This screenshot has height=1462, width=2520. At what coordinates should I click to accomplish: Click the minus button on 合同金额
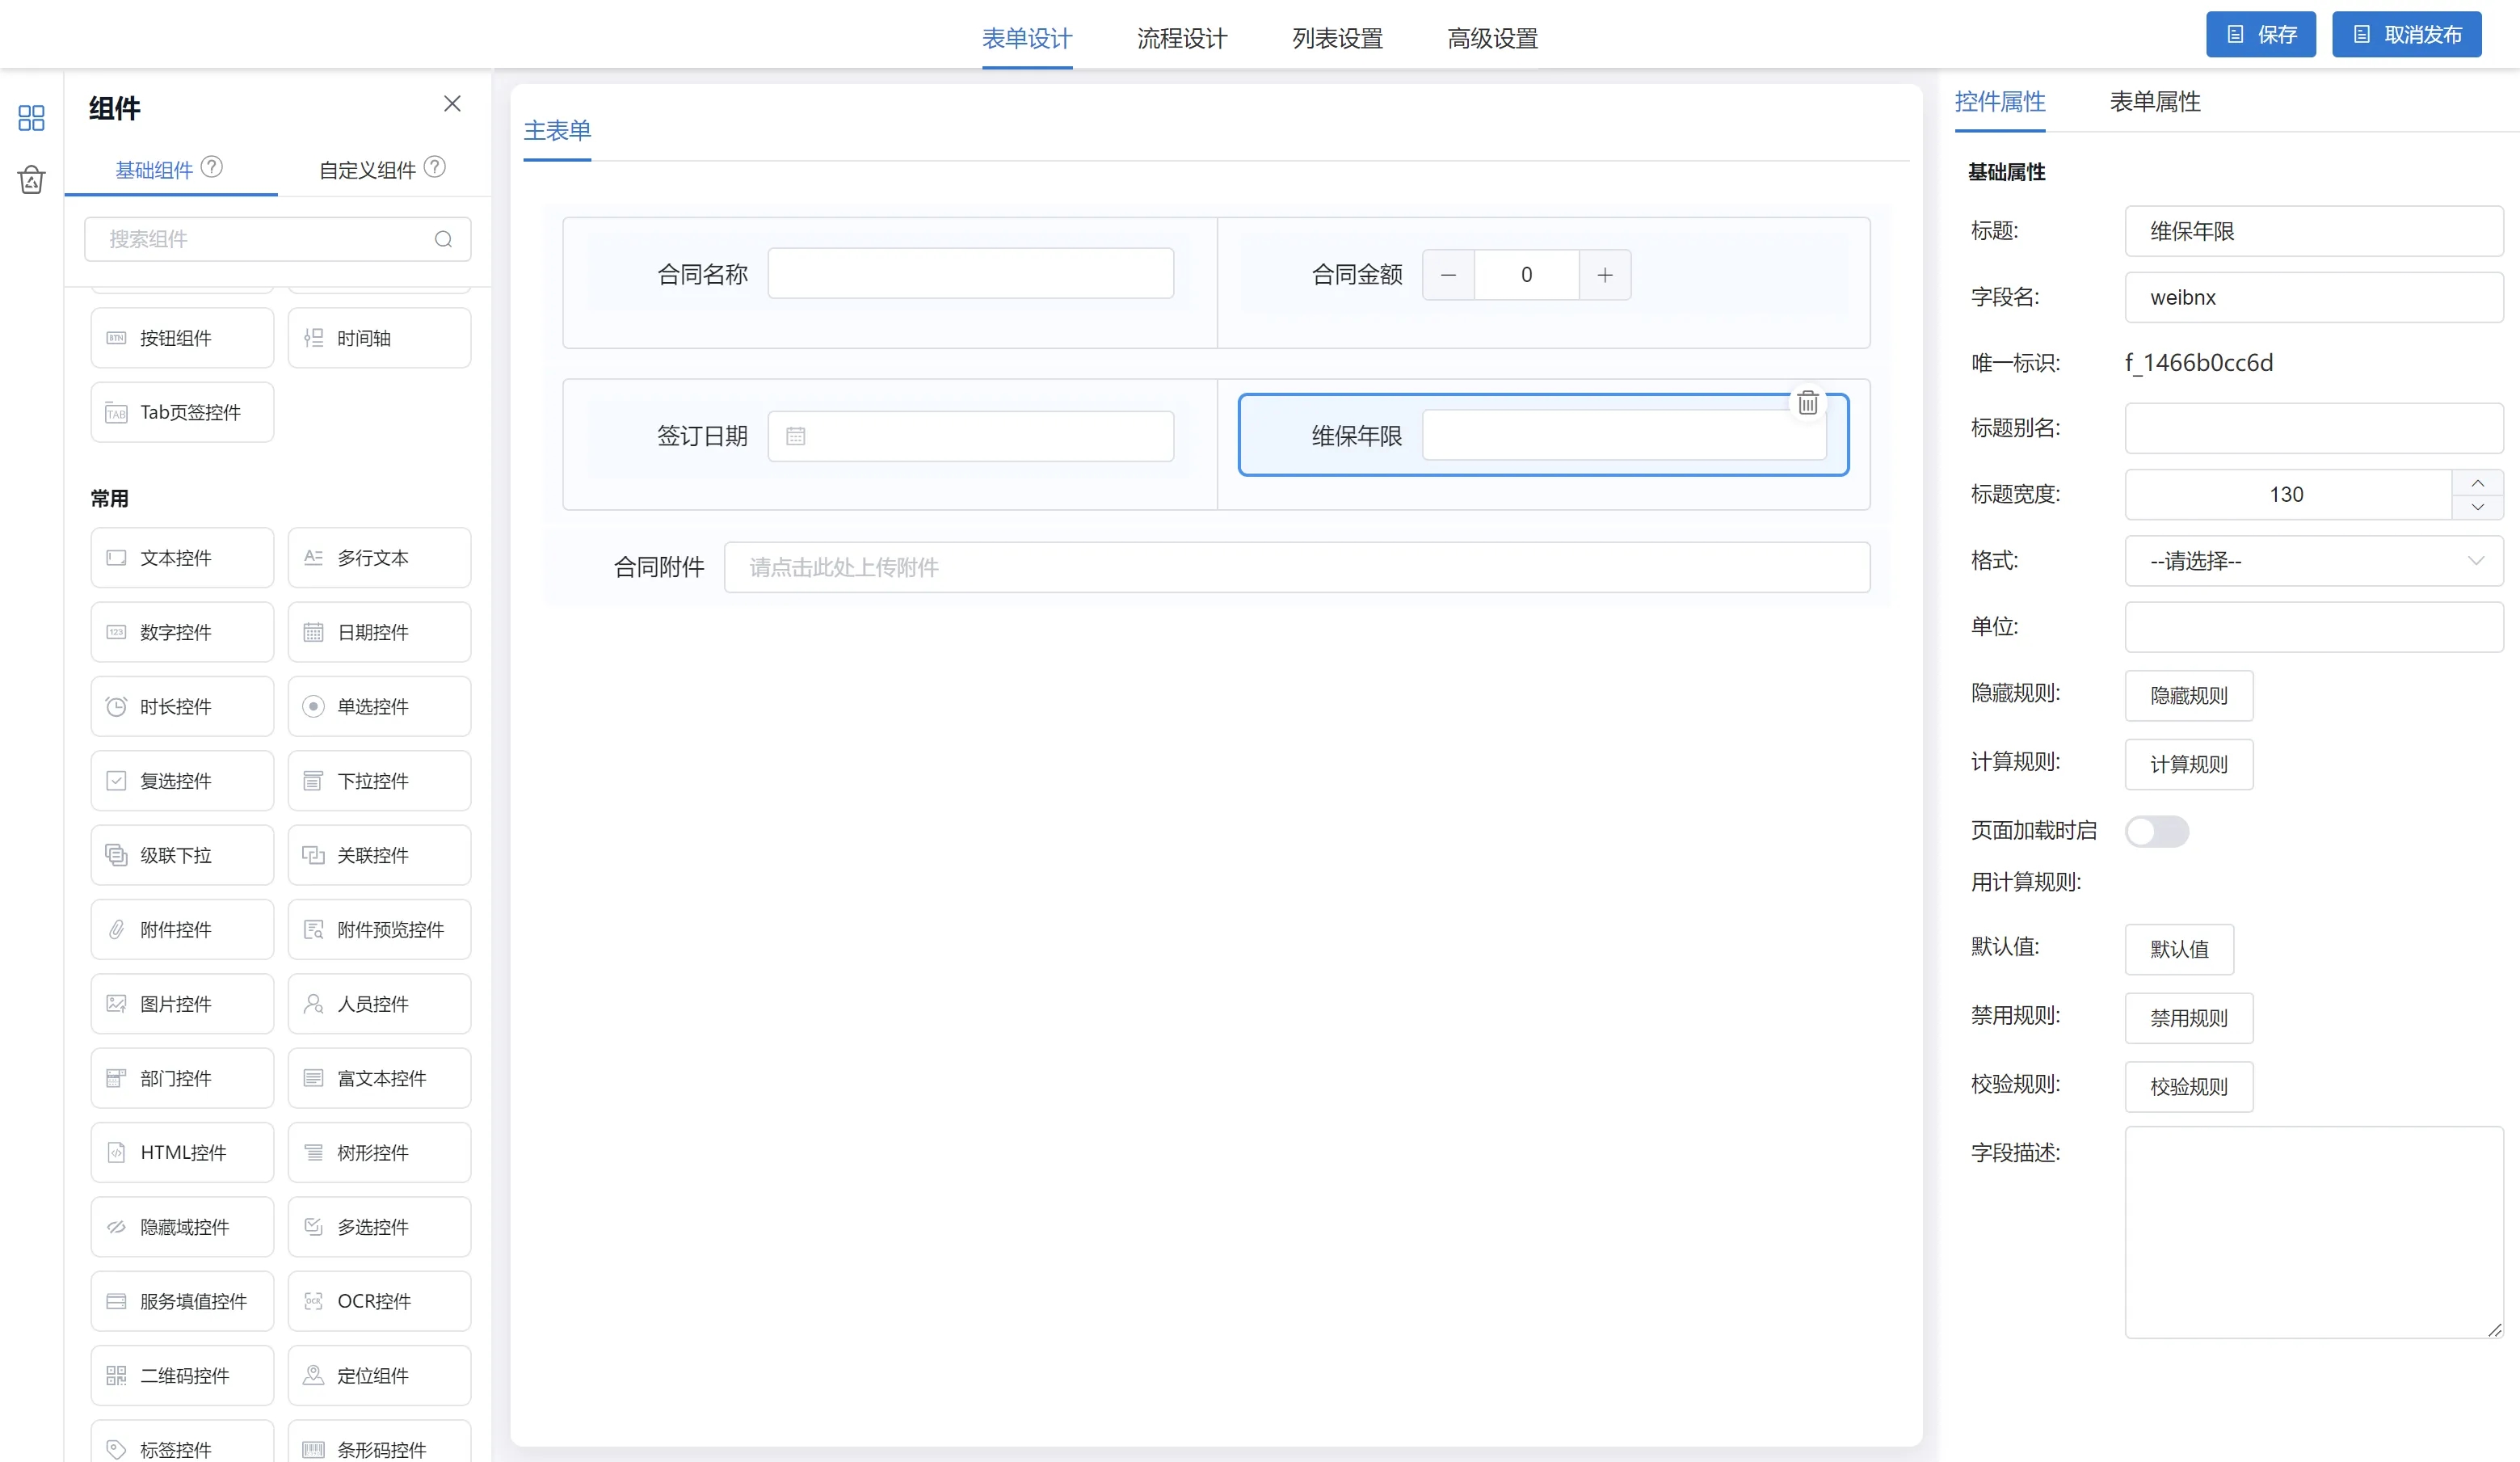[1448, 275]
